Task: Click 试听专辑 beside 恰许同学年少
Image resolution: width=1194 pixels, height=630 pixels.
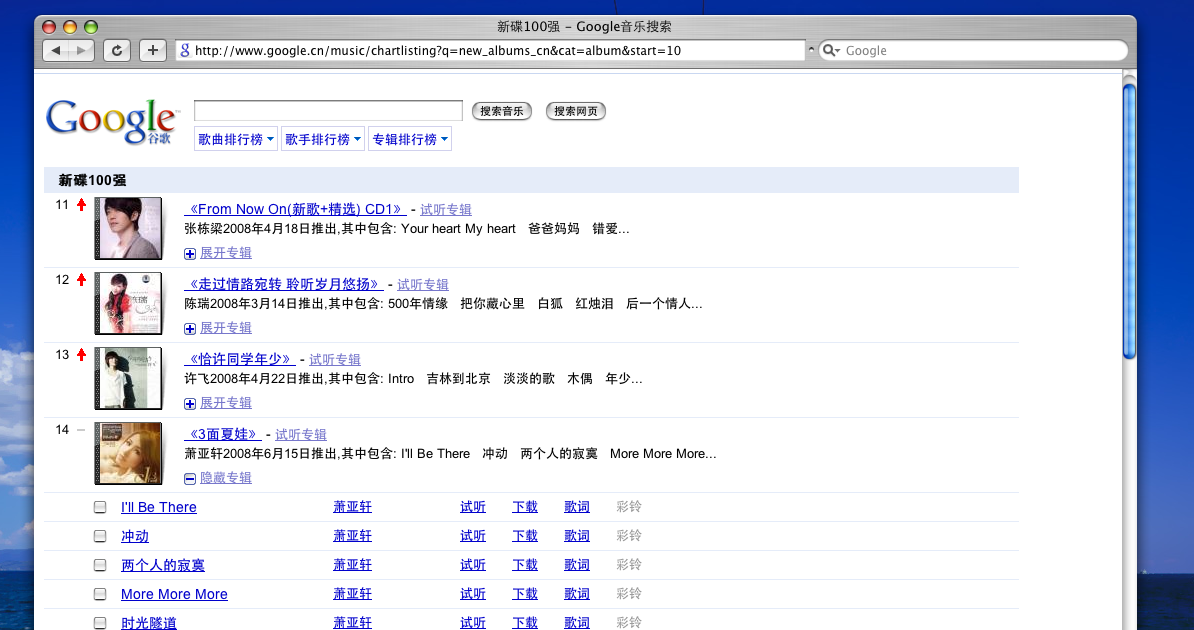Action: (x=335, y=359)
